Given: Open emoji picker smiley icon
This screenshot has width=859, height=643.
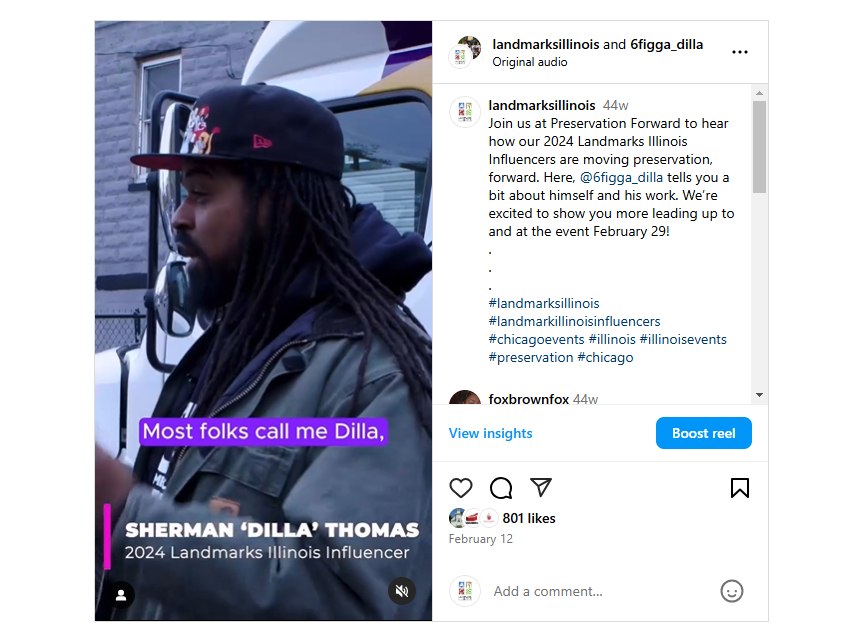Looking at the screenshot, I should pos(731,591).
